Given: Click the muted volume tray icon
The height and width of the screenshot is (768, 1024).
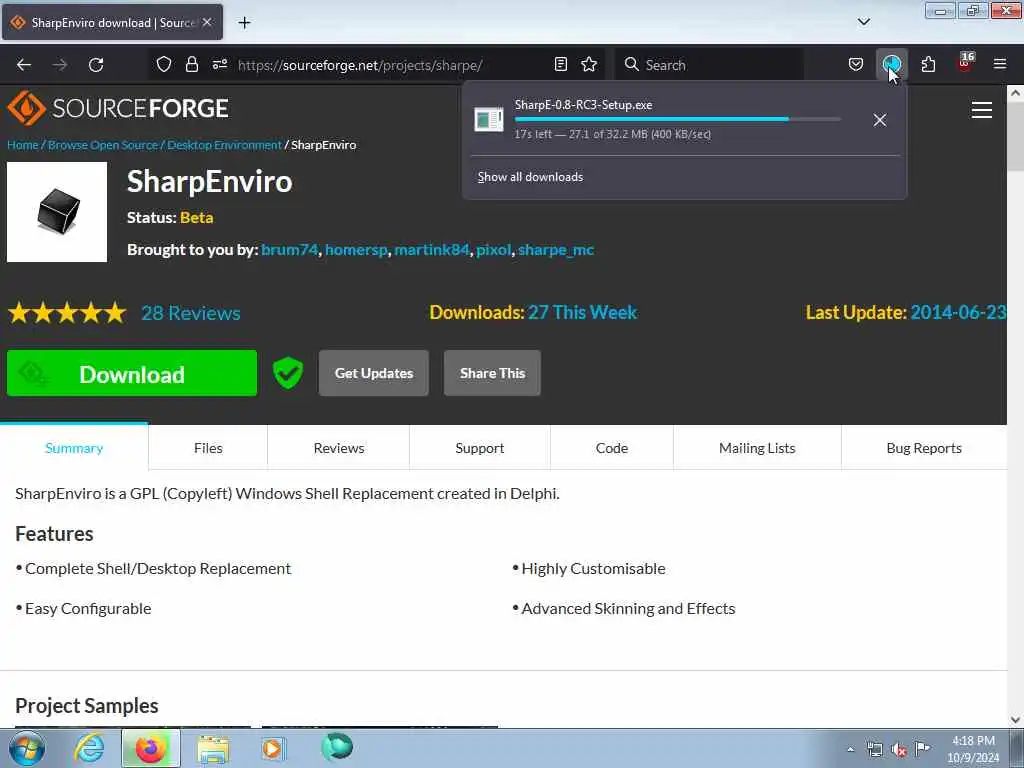Looking at the screenshot, I should [899, 750].
